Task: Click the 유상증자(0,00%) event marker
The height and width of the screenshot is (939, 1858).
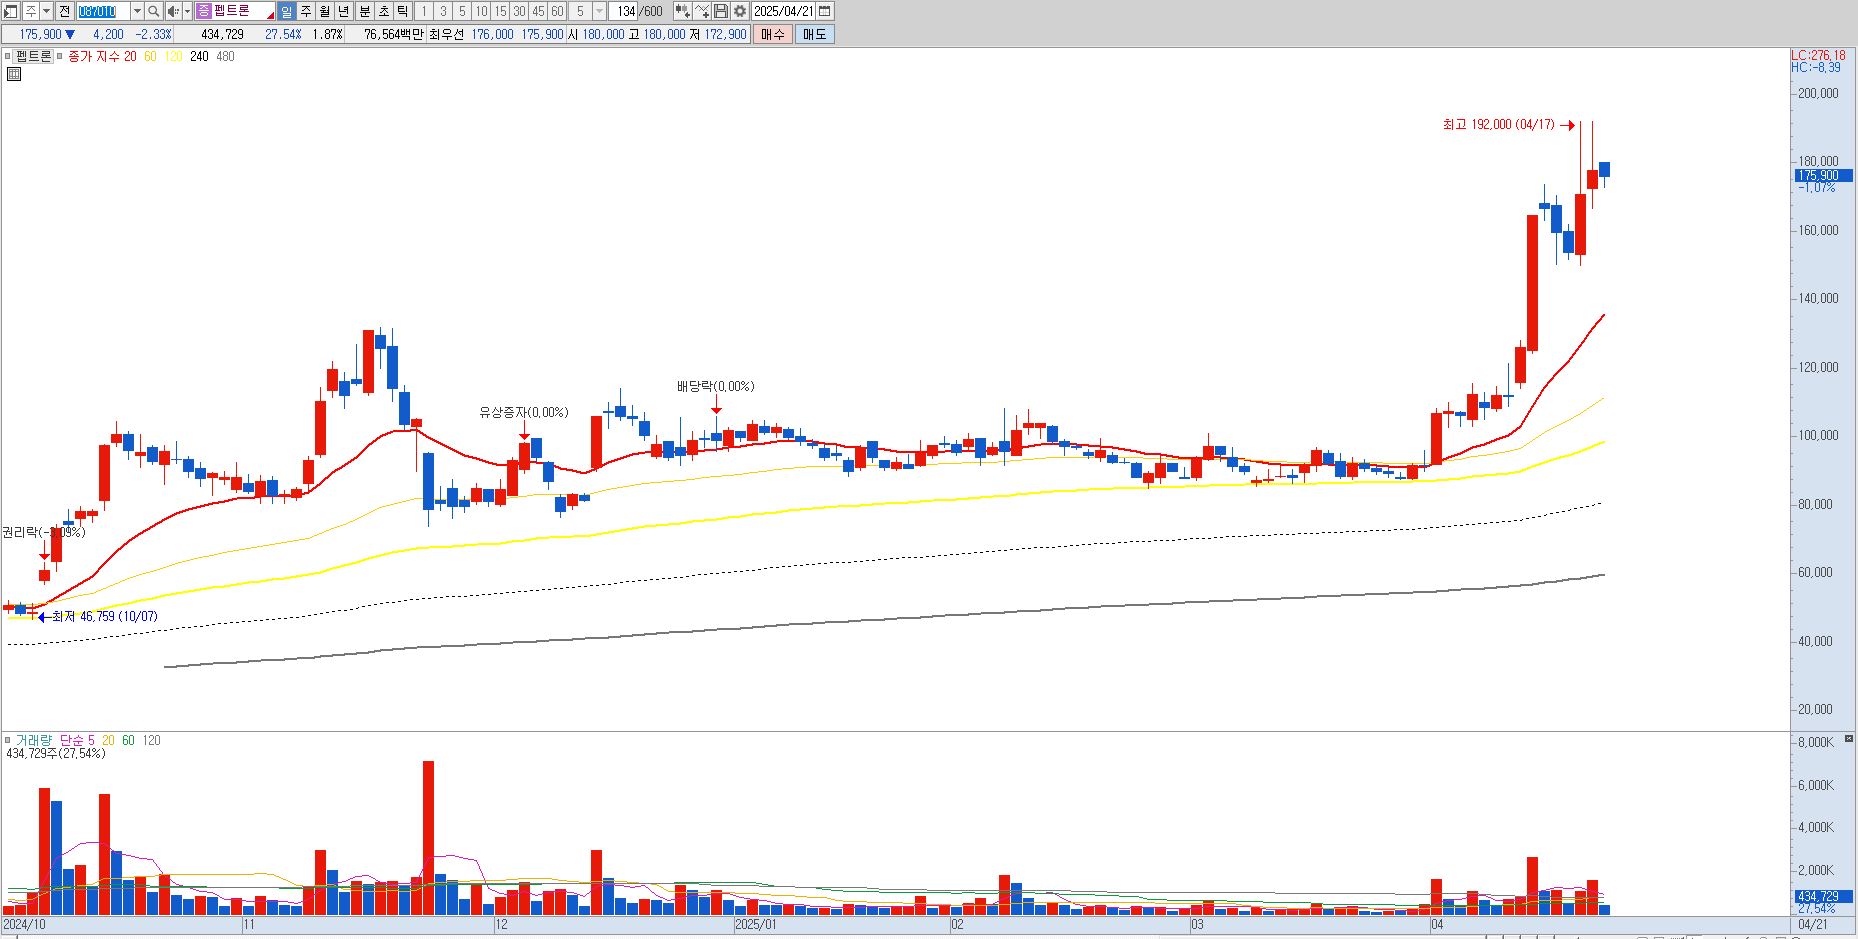Action: (x=523, y=412)
